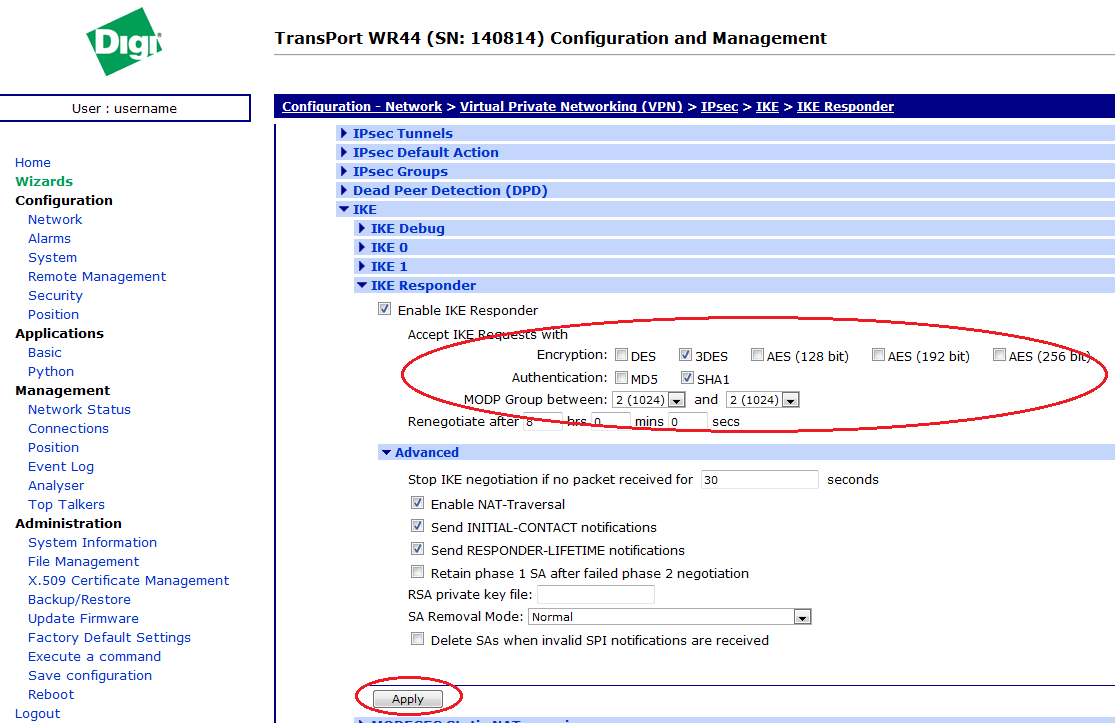
Task: Collapse the IKE Responder section
Action: pos(423,285)
